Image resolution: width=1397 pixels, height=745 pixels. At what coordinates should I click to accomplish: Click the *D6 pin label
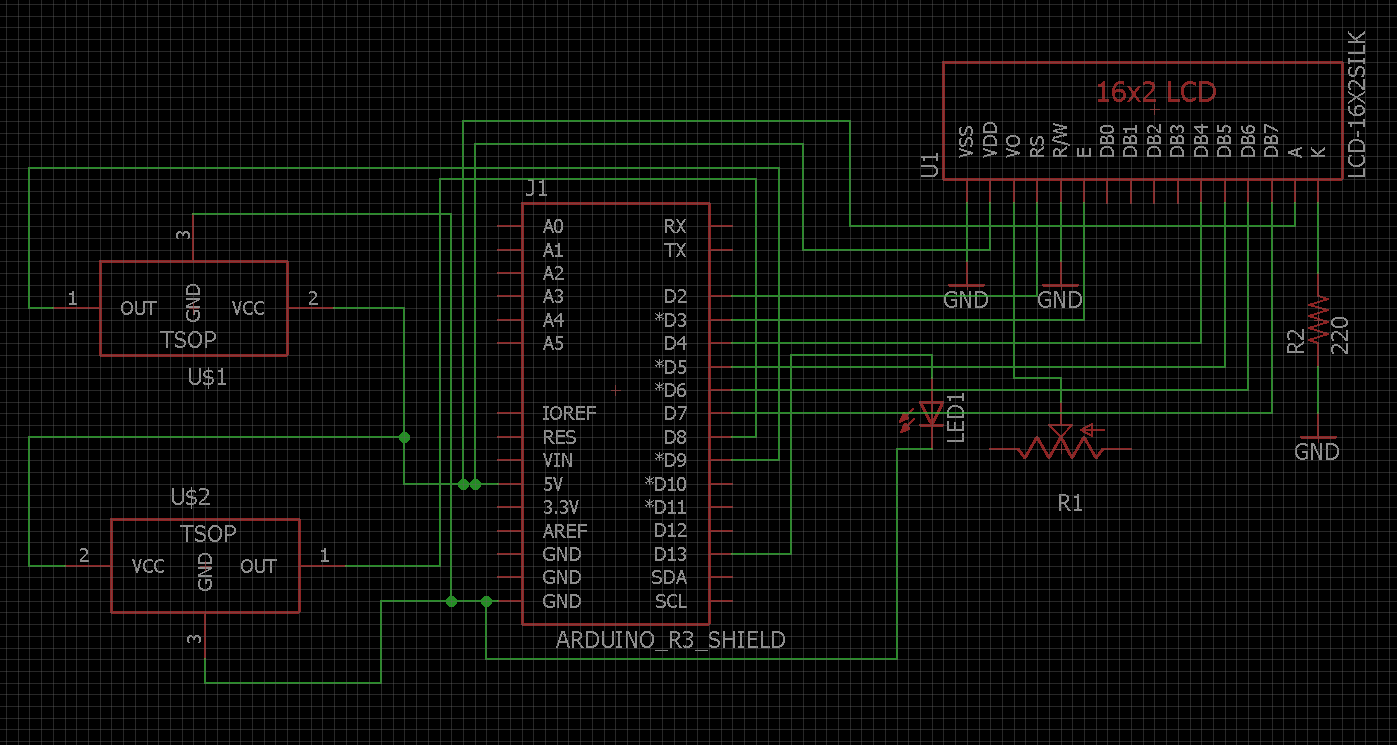pyautogui.click(x=671, y=390)
